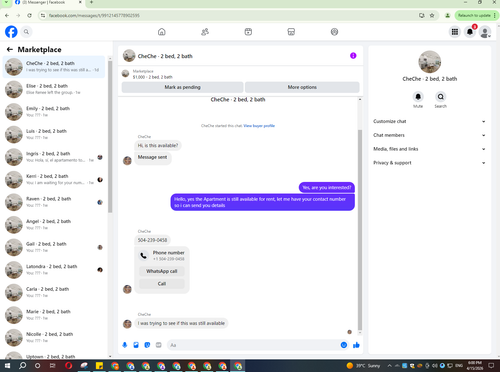Open the Friends icon in top nav
Screen dimensions: 500x372
tap(205, 32)
